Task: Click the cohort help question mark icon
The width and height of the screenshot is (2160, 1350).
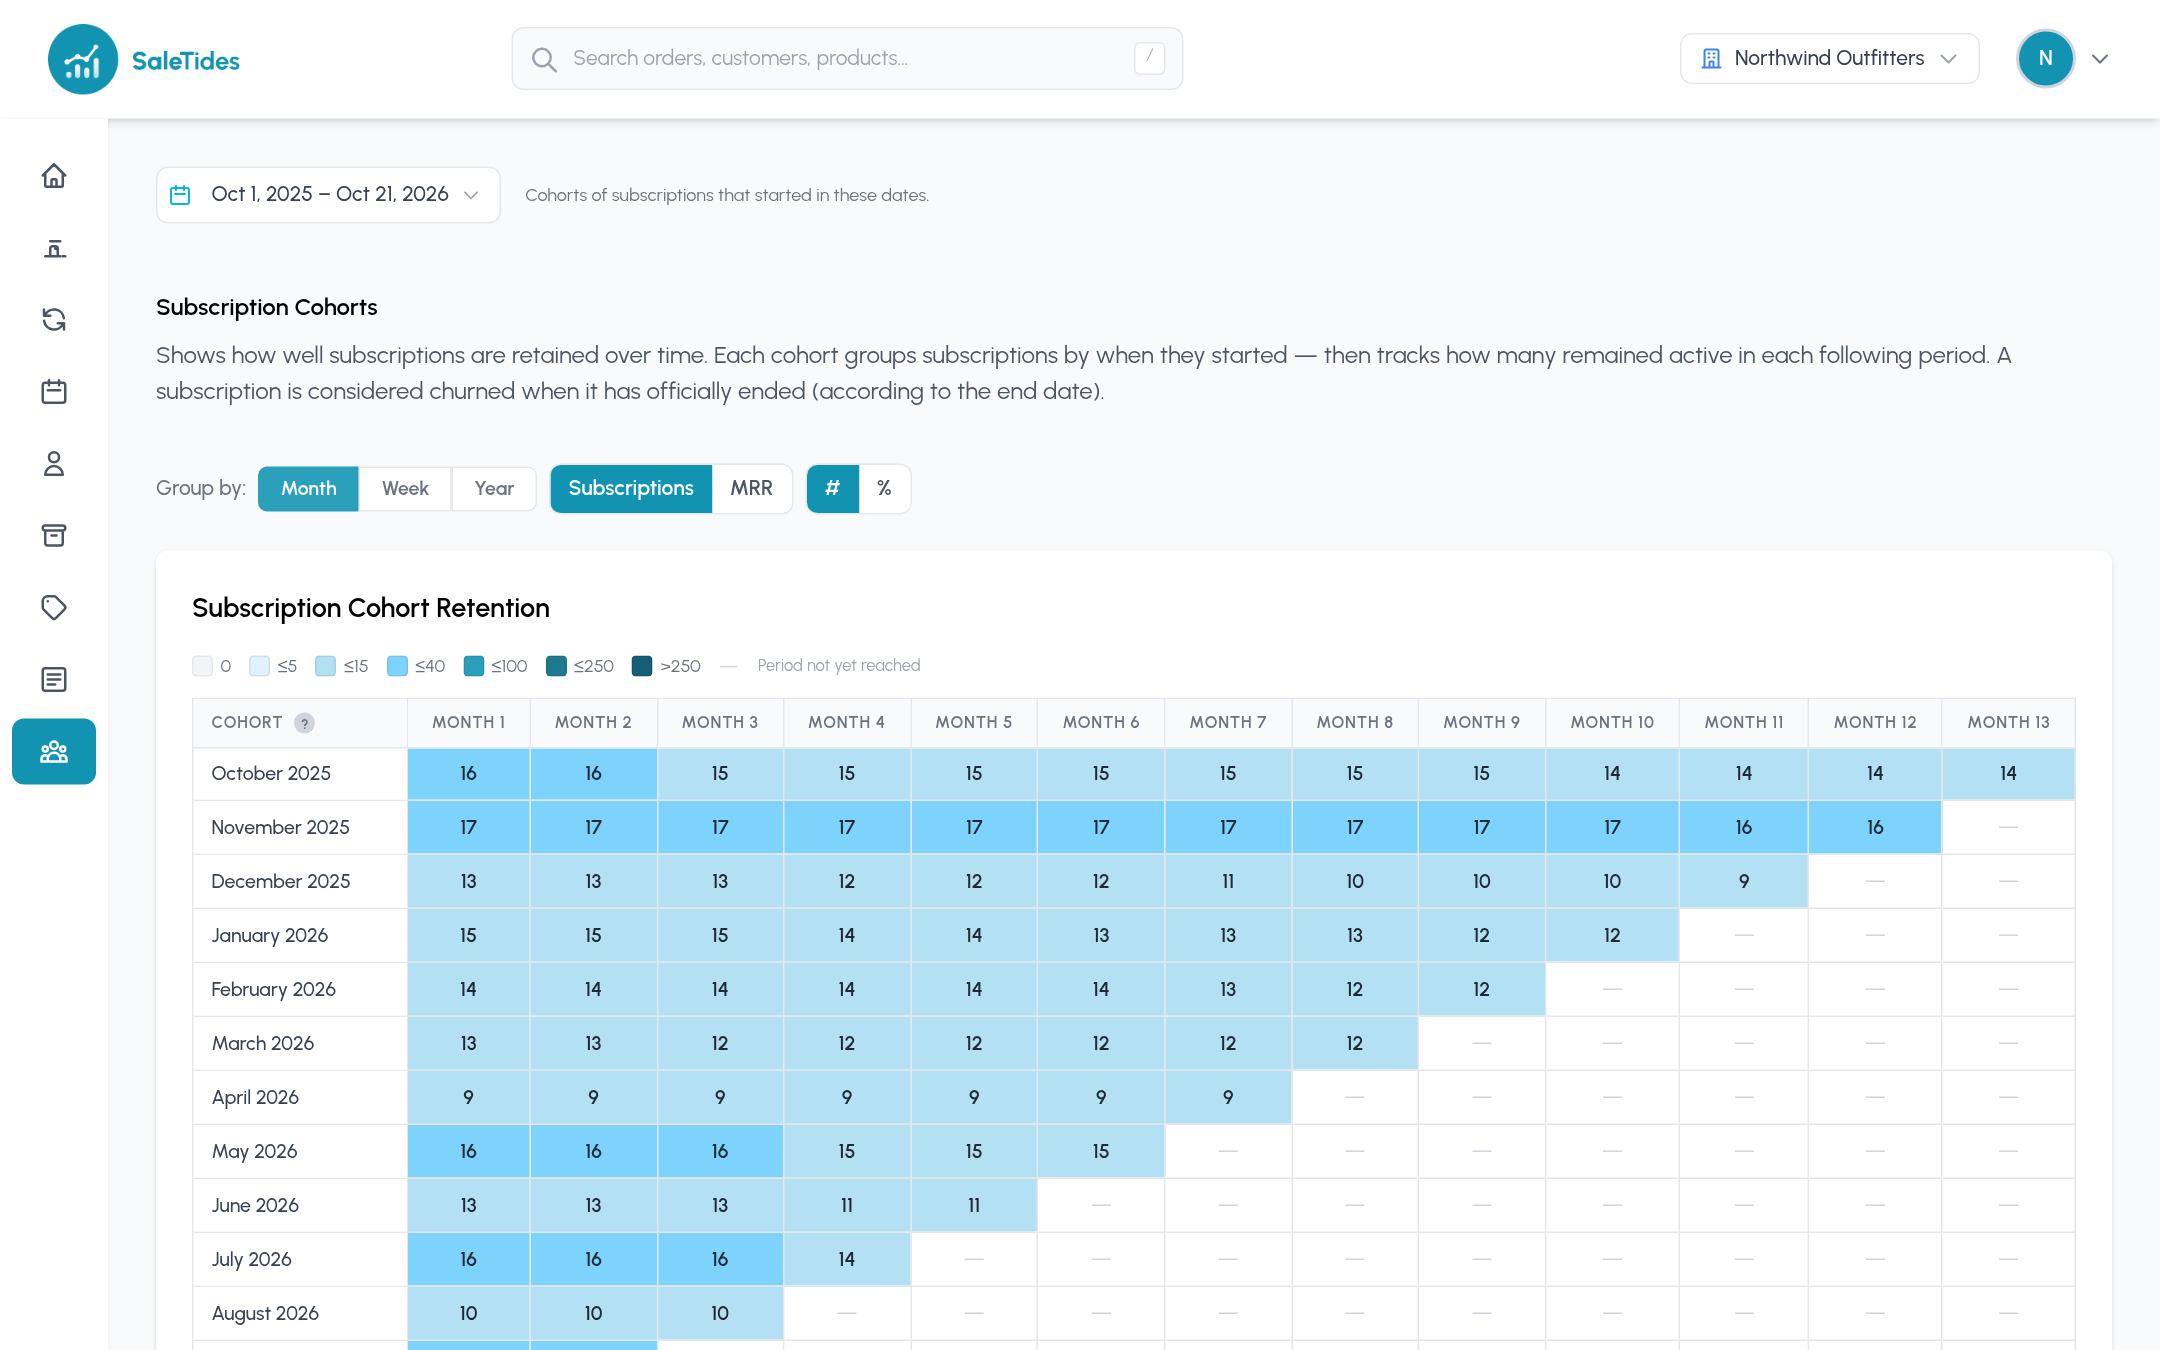Action: (x=304, y=723)
